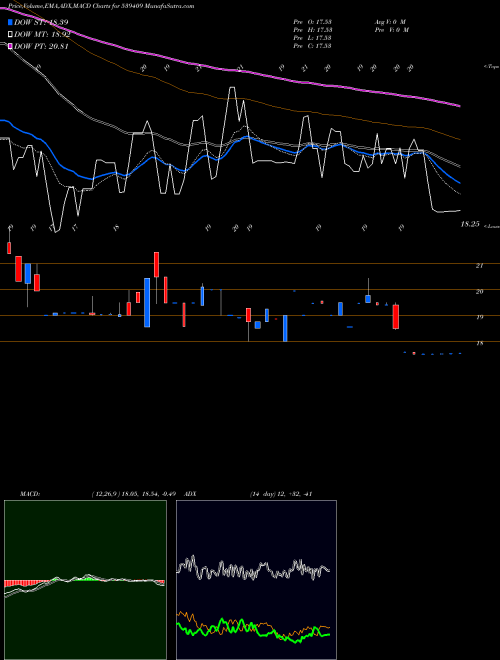The height and width of the screenshot is (660, 500).
Task: Select the DOW PT: 20.81 legend label
Action: [41, 46]
